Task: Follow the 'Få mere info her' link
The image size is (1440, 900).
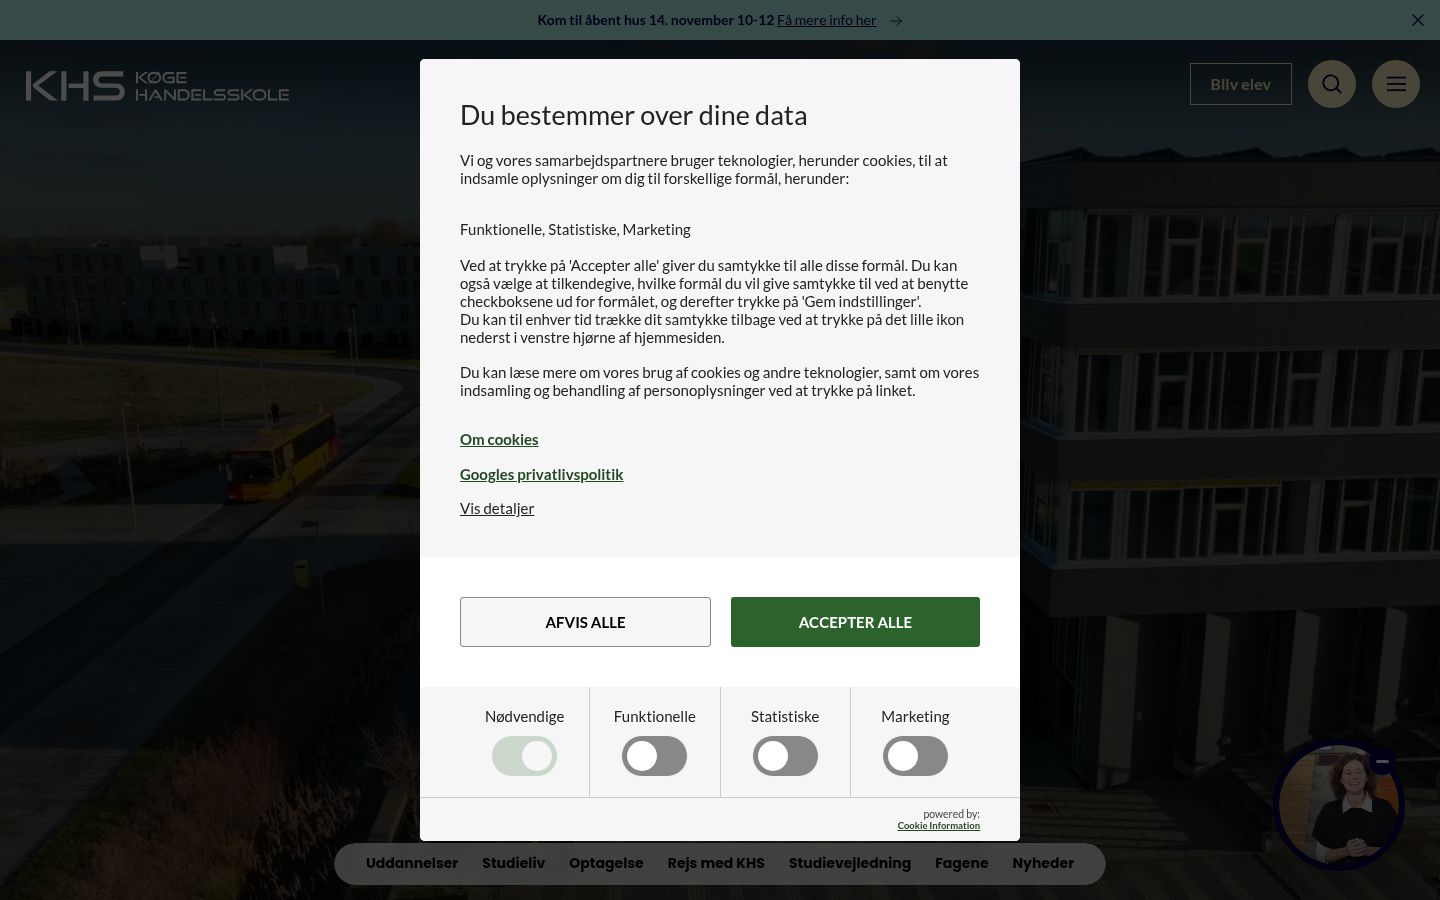Action: (826, 20)
